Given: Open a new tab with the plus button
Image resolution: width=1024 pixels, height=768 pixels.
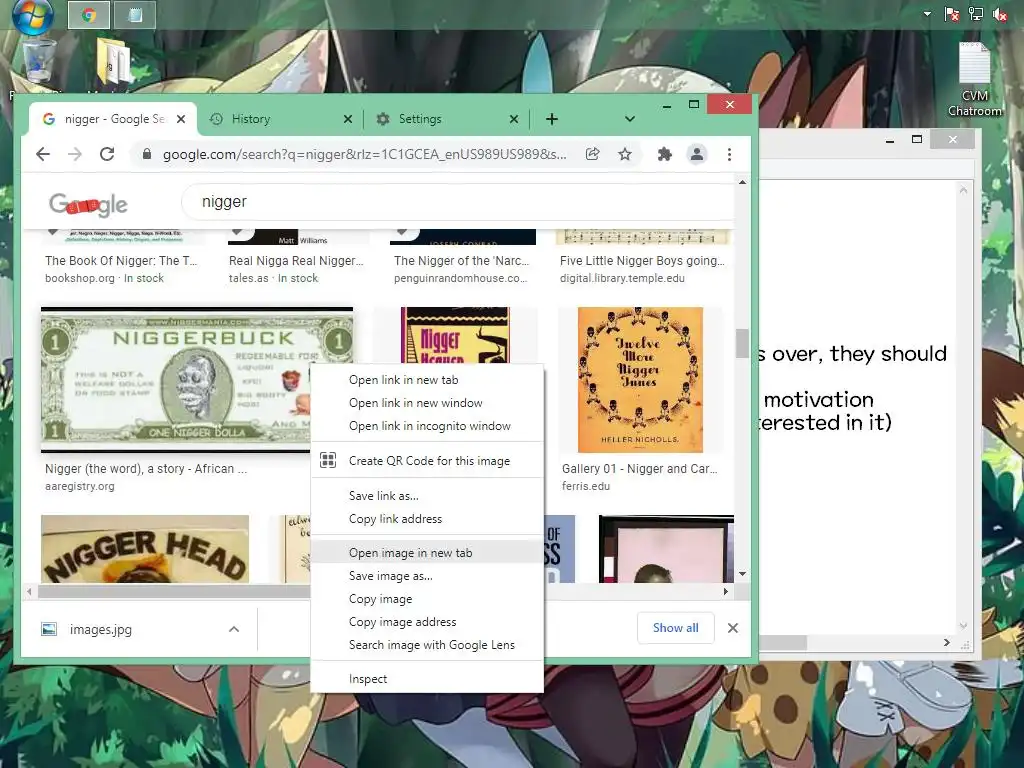Looking at the screenshot, I should pyautogui.click(x=552, y=119).
